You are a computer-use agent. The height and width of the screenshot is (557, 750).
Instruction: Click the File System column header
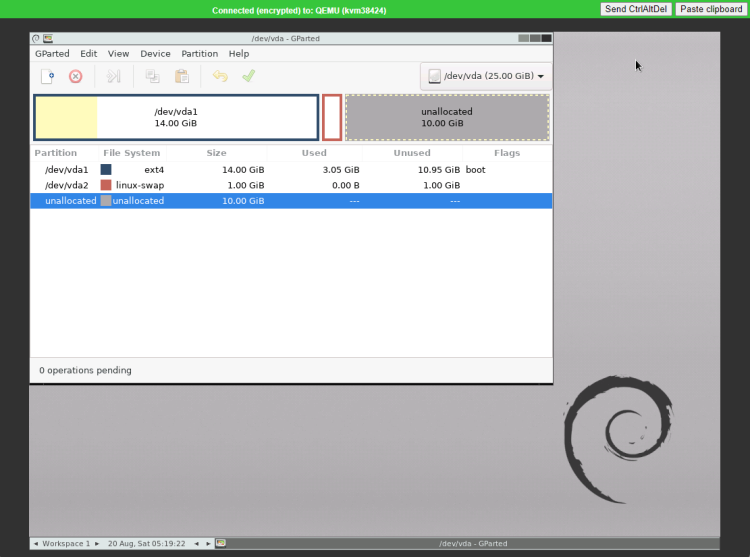tap(132, 153)
